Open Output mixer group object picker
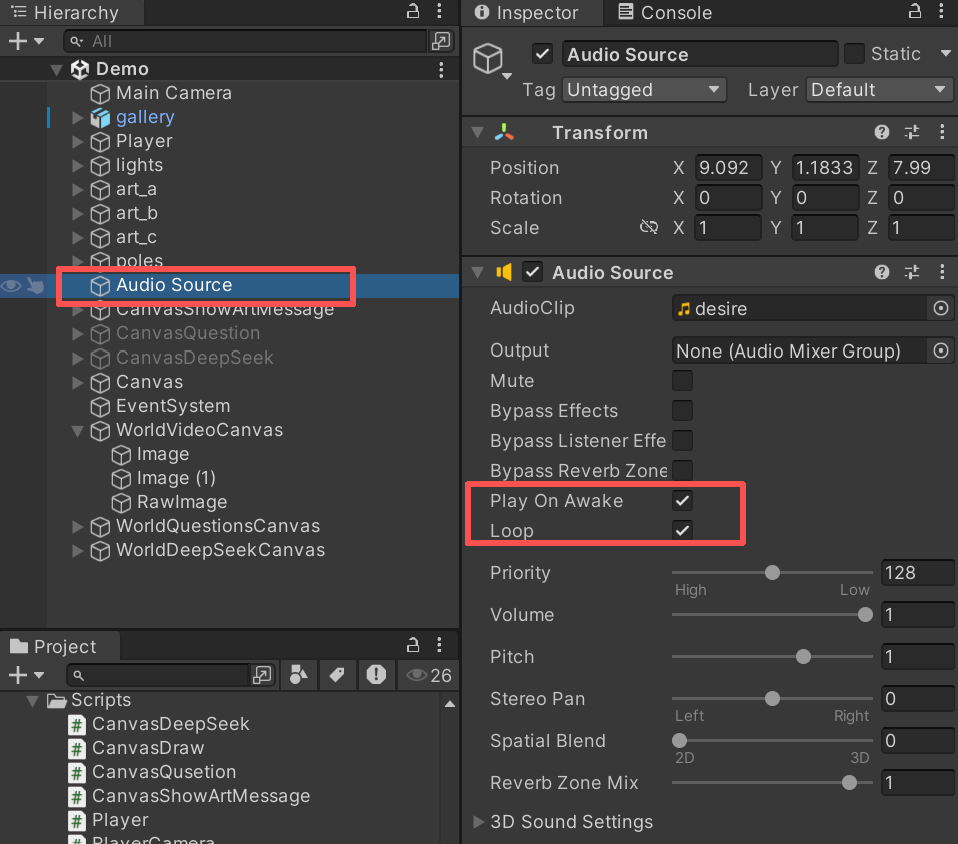 coord(941,350)
